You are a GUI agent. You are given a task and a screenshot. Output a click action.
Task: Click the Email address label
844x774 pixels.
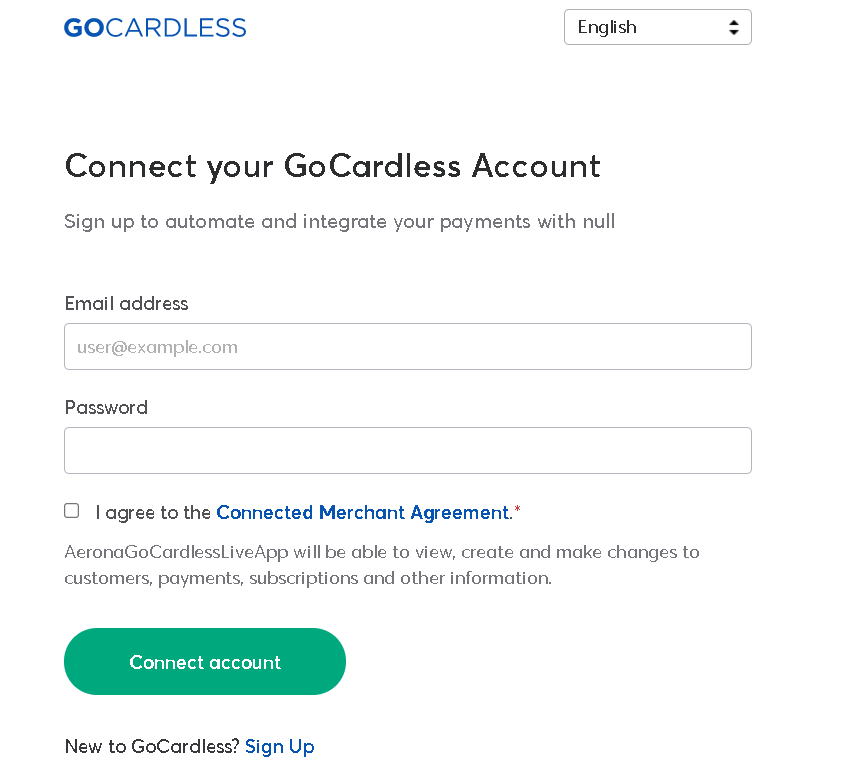126,304
